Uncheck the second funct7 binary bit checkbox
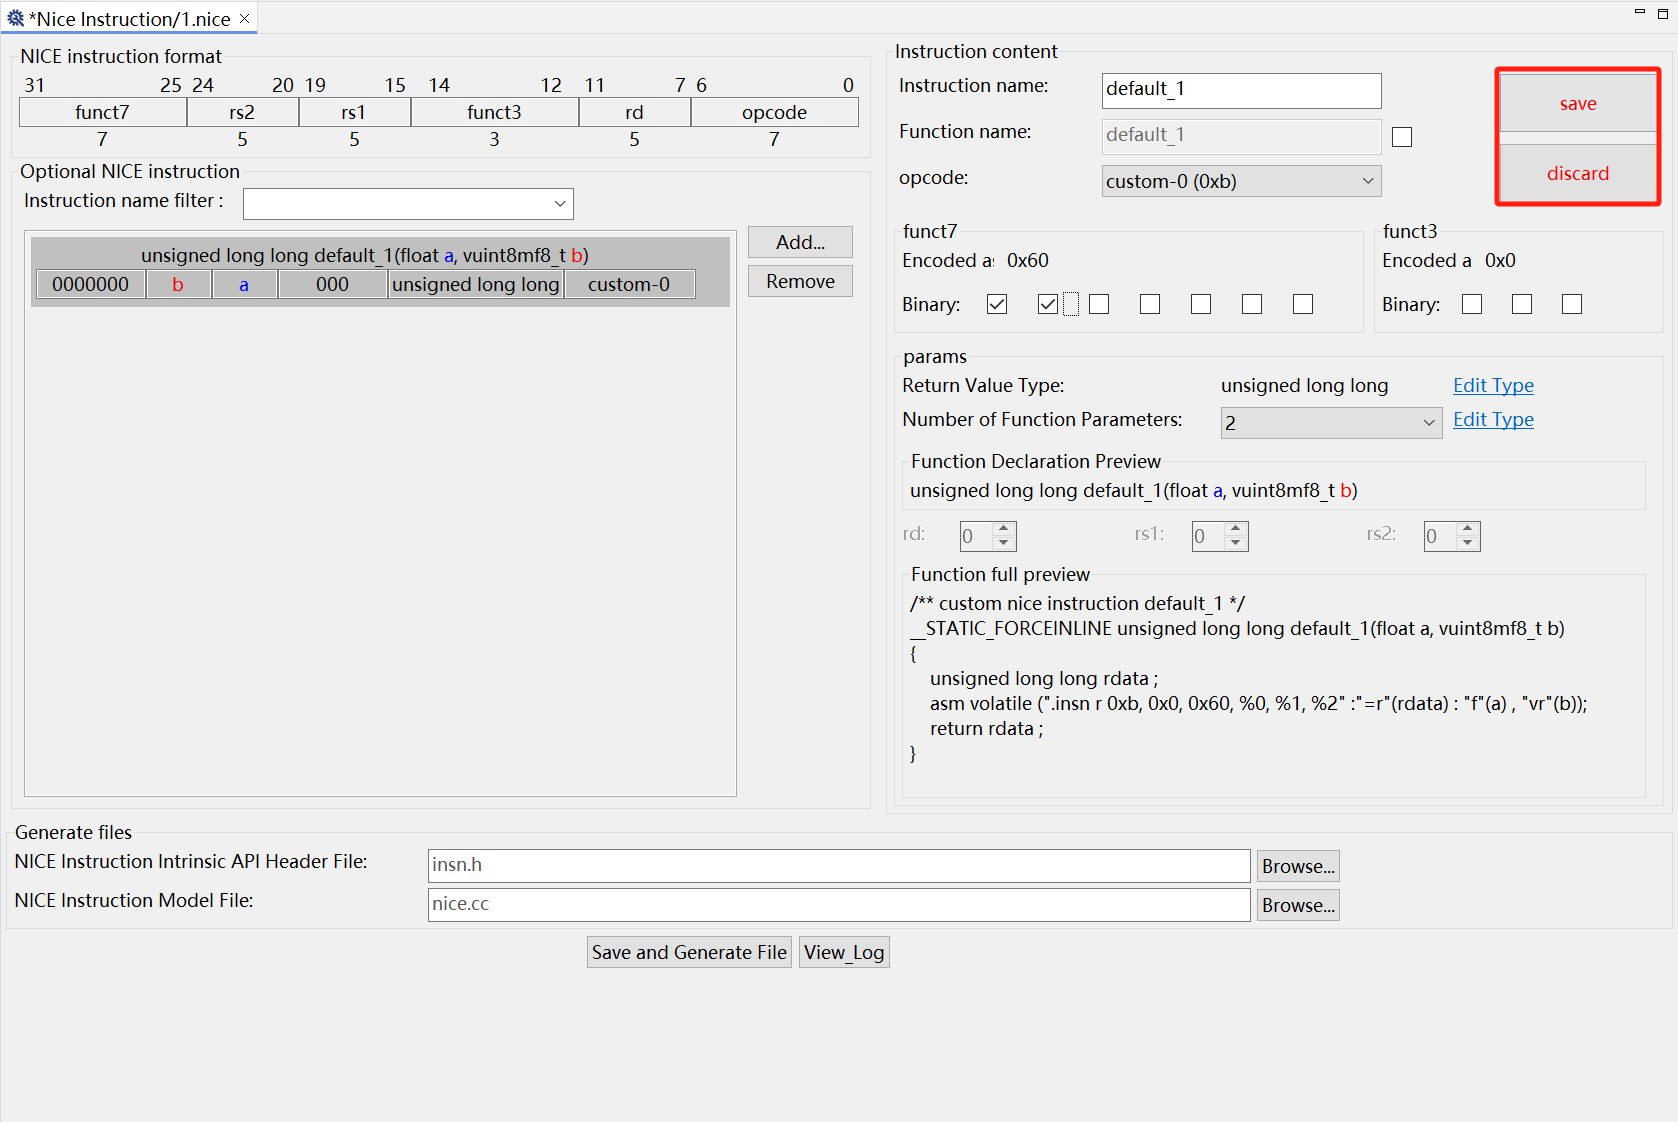This screenshot has height=1122, width=1678. pos(1048,304)
